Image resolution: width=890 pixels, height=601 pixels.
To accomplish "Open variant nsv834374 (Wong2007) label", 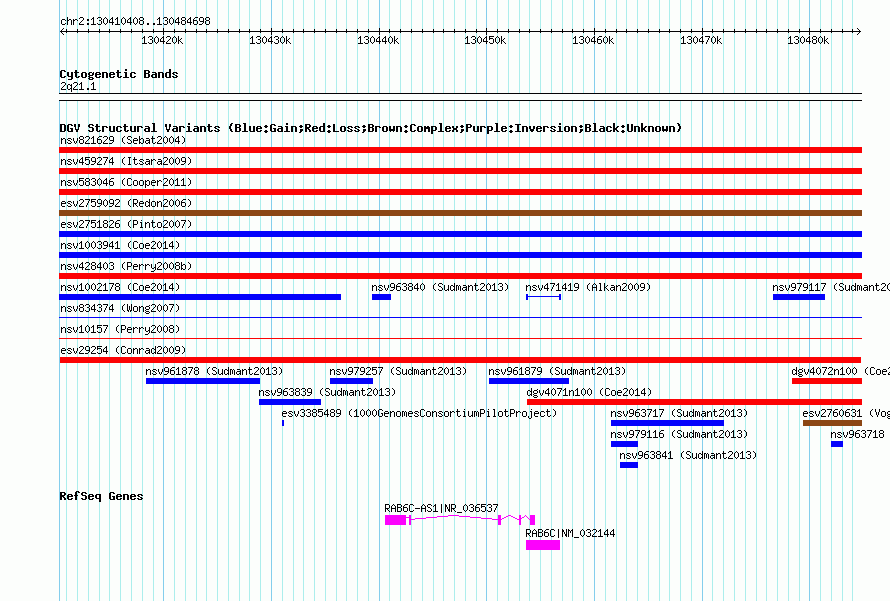I will coord(120,308).
